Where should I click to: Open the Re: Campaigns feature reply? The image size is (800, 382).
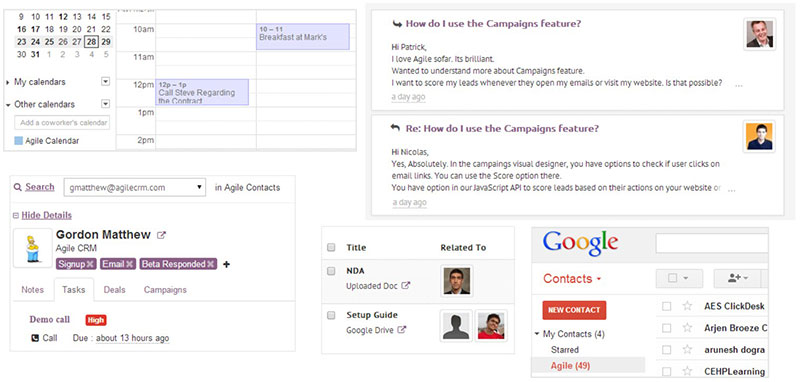click(502, 129)
